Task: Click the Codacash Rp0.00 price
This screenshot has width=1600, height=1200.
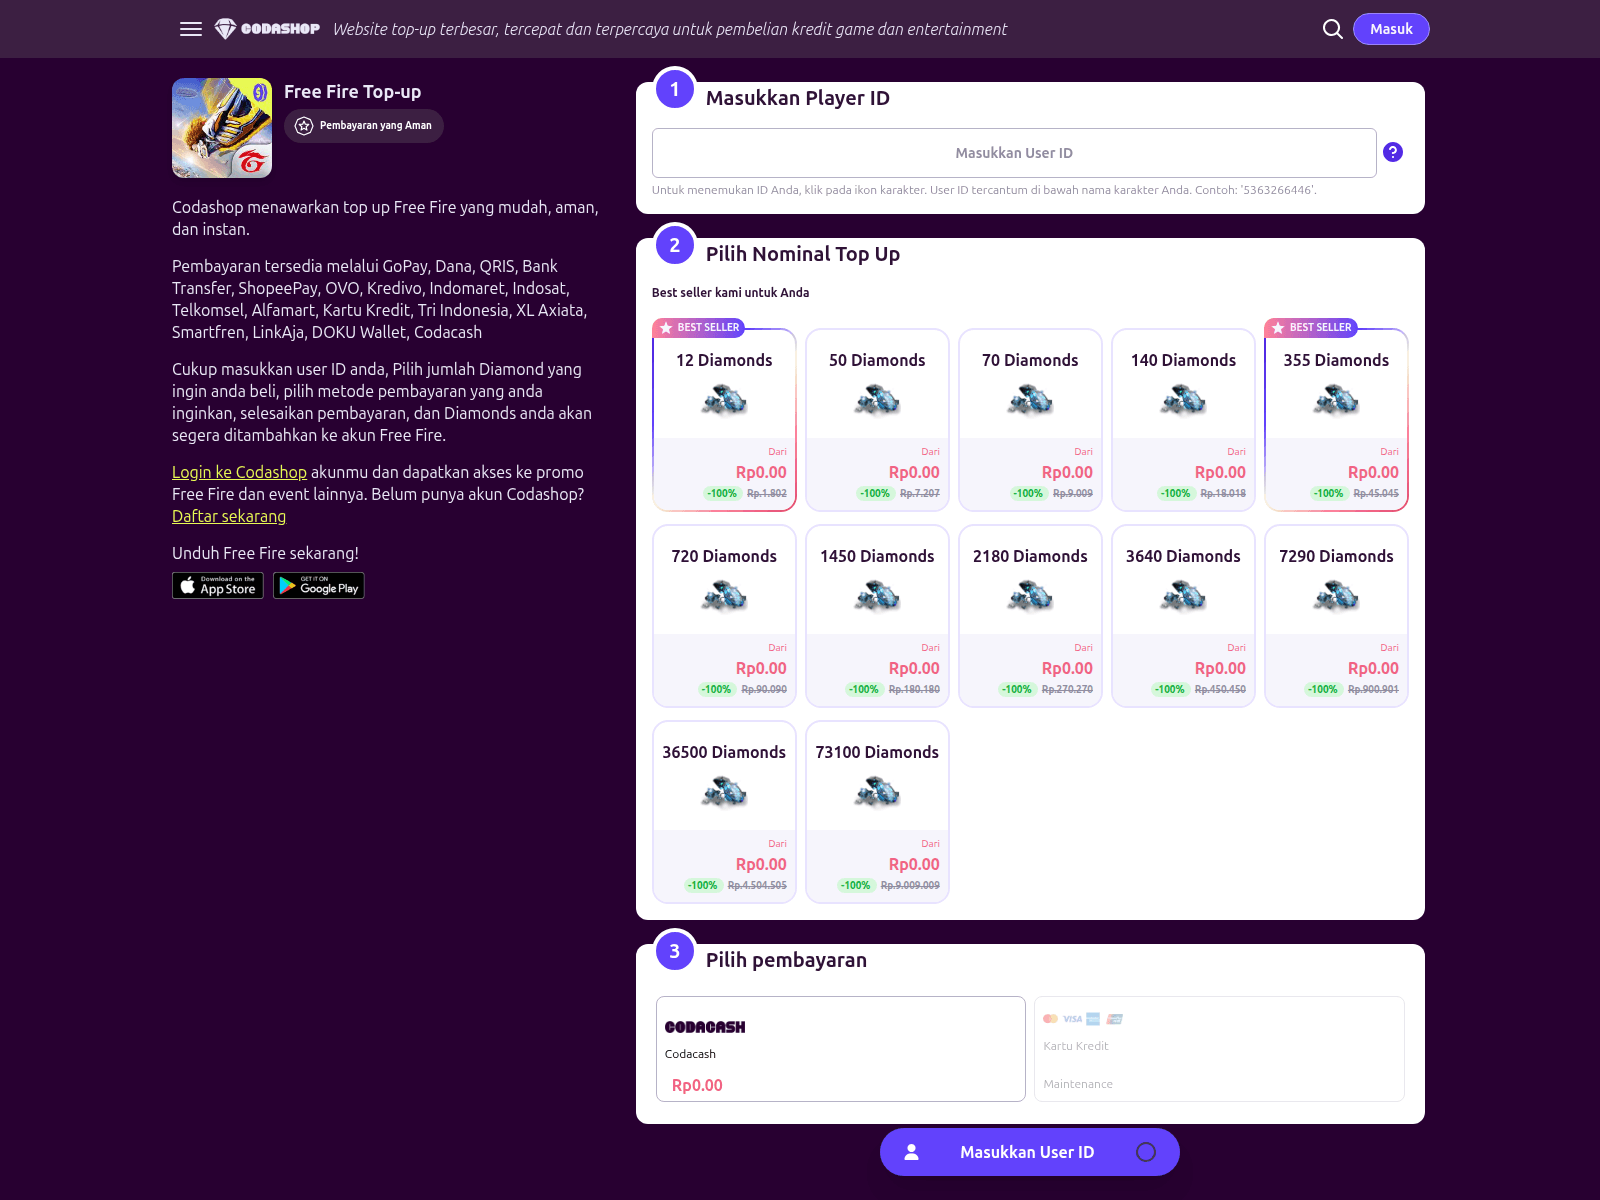Action: 697,1085
